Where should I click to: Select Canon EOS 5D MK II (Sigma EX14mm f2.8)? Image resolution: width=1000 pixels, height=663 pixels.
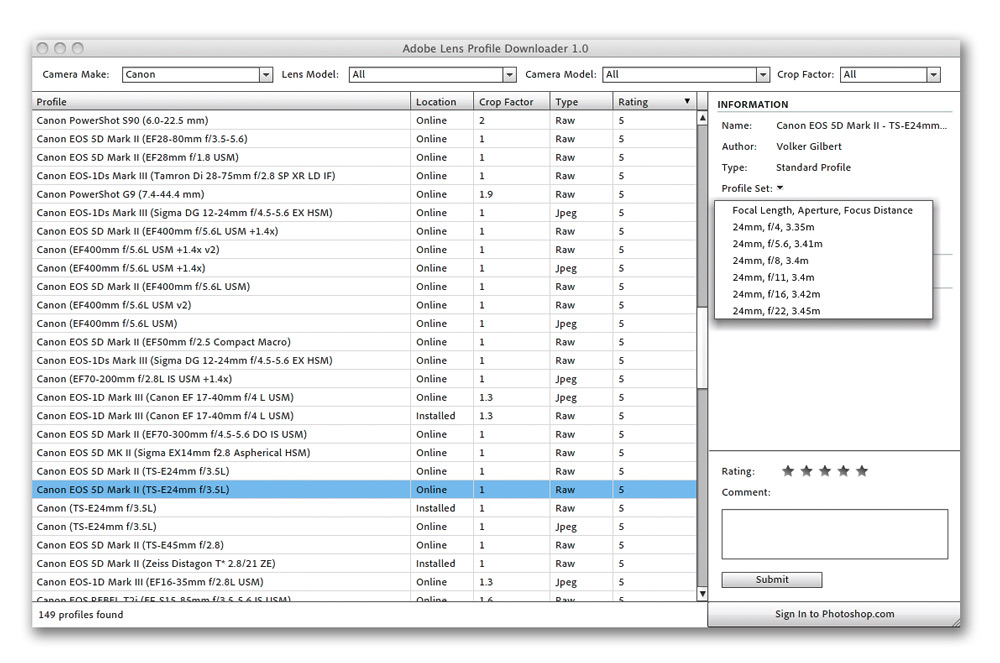point(364,453)
